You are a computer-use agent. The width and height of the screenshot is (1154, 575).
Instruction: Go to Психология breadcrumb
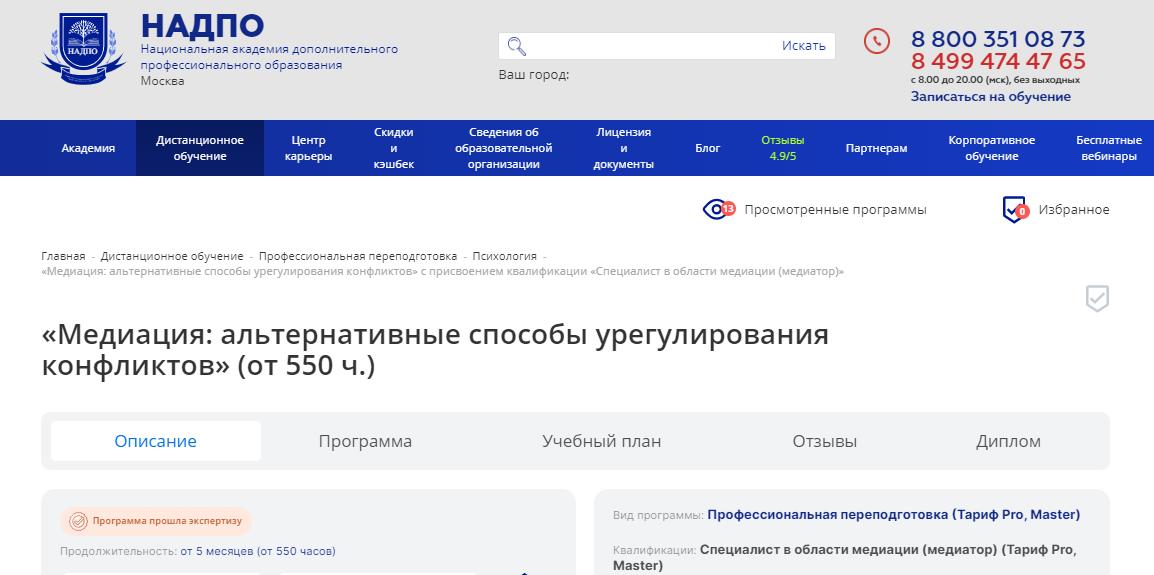pyautogui.click(x=505, y=256)
